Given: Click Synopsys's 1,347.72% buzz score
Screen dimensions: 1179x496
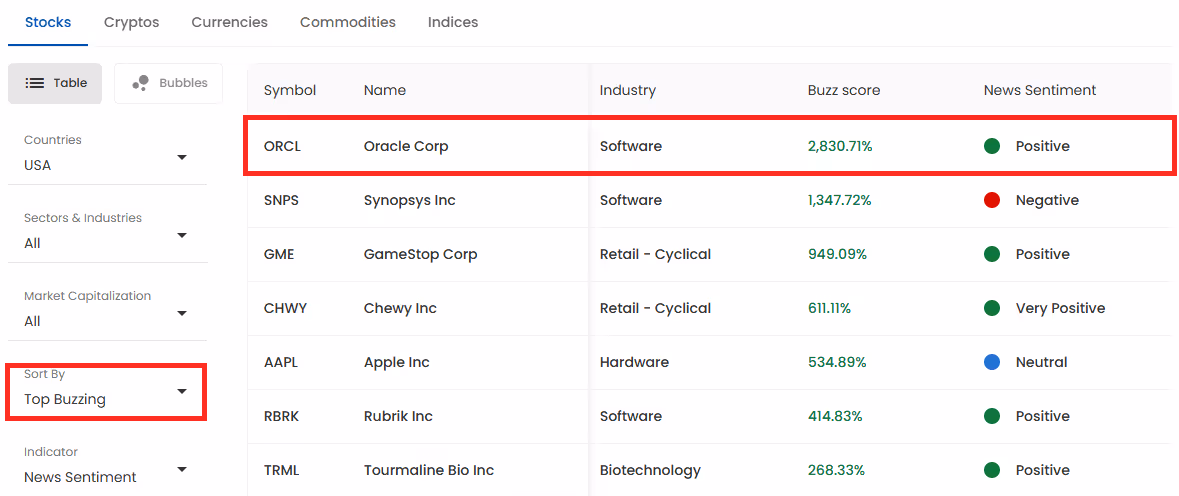Looking at the screenshot, I should pyautogui.click(x=839, y=201).
